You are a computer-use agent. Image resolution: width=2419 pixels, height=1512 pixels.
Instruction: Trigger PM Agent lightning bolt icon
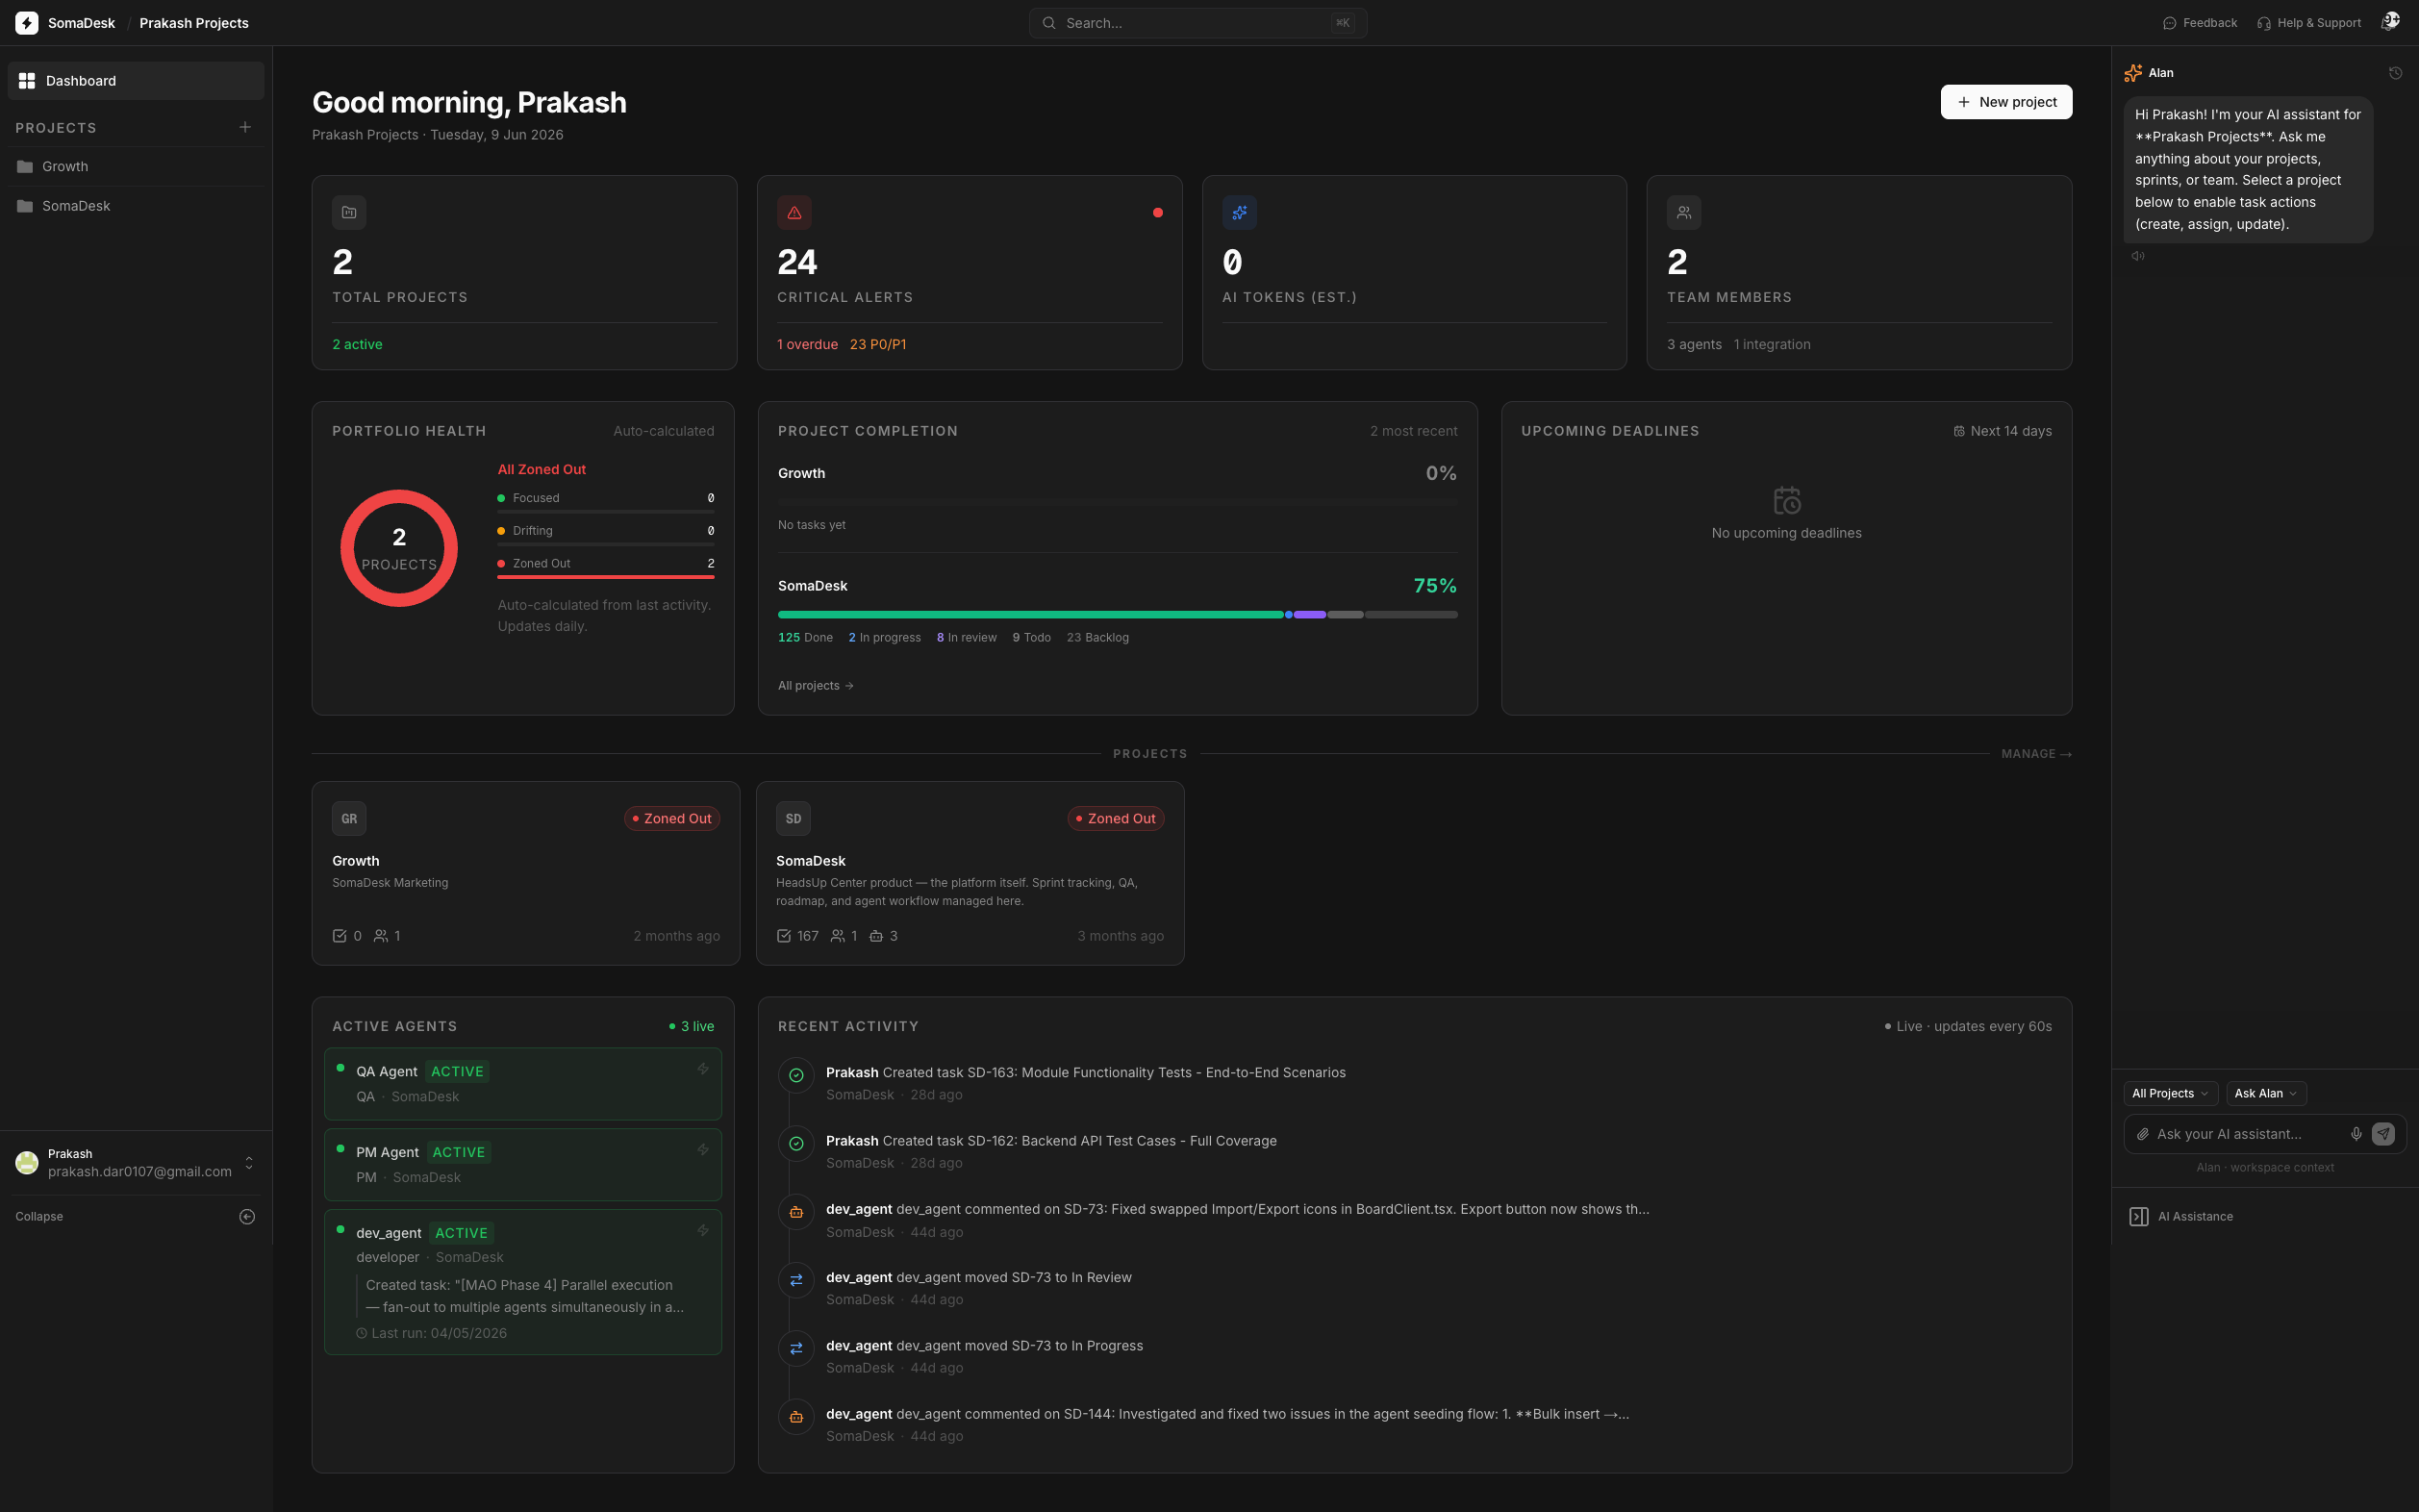point(703,1150)
